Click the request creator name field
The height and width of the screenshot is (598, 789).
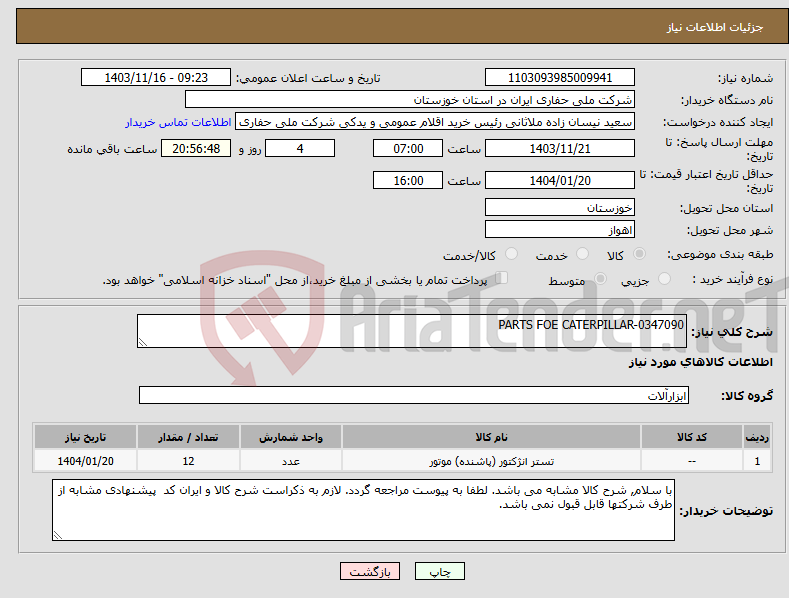(x=435, y=122)
